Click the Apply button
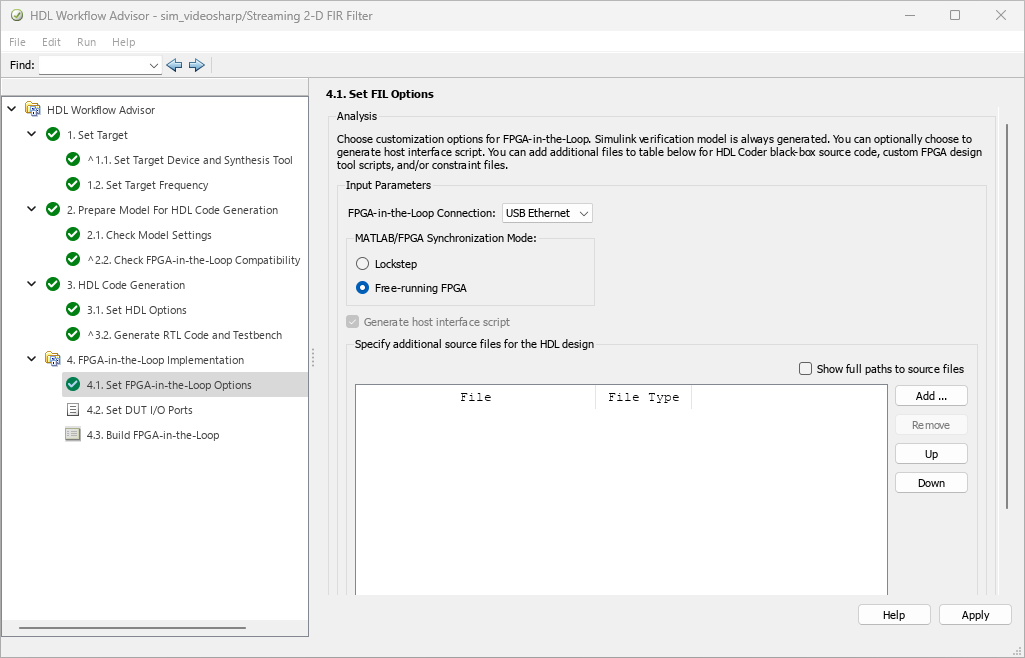Viewport: 1025px width, 658px height. (x=975, y=615)
